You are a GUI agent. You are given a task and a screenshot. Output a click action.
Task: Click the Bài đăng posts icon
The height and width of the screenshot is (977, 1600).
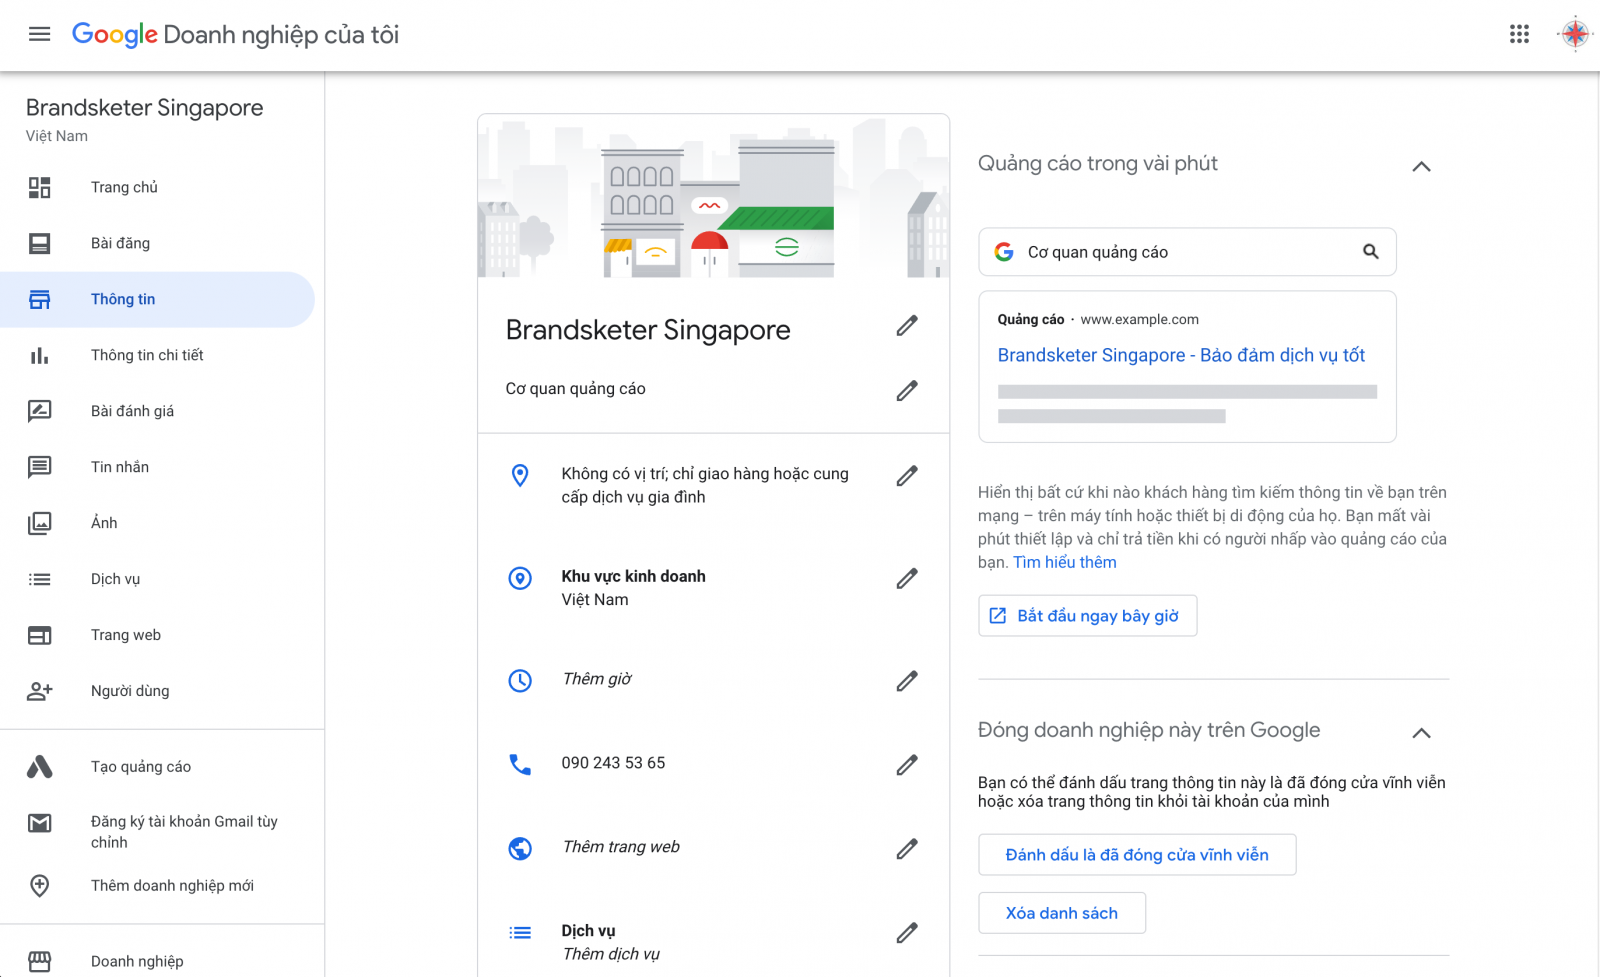(39, 243)
